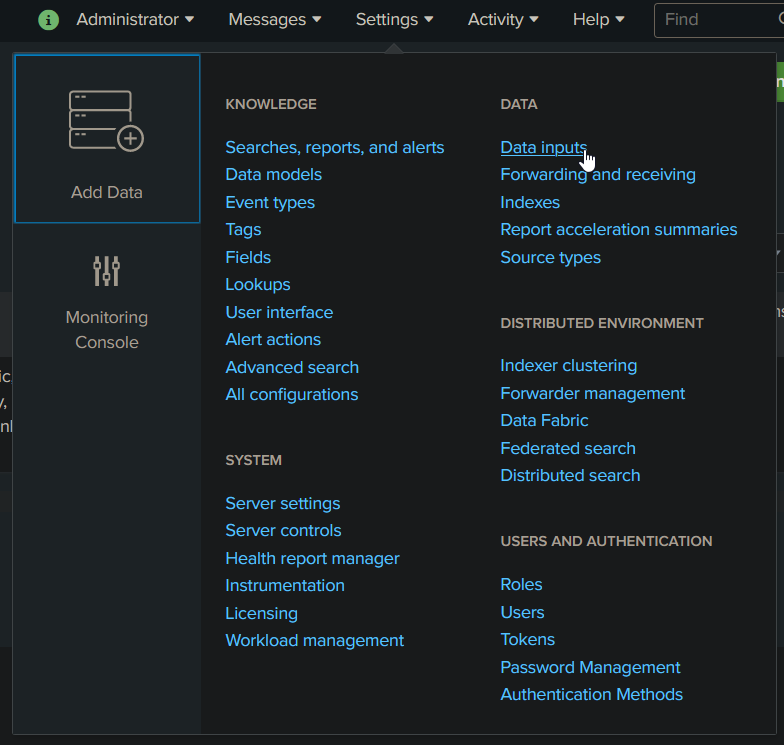Viewport: 784px width, 745px height.
Task: Open Indexer clustering
Action: coord(568,366)
